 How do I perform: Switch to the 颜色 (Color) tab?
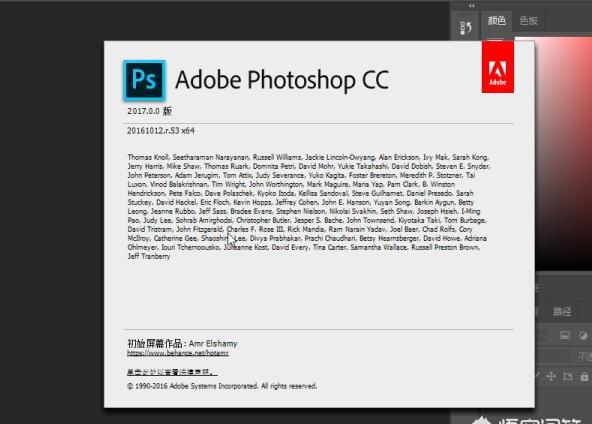(496, 20)
